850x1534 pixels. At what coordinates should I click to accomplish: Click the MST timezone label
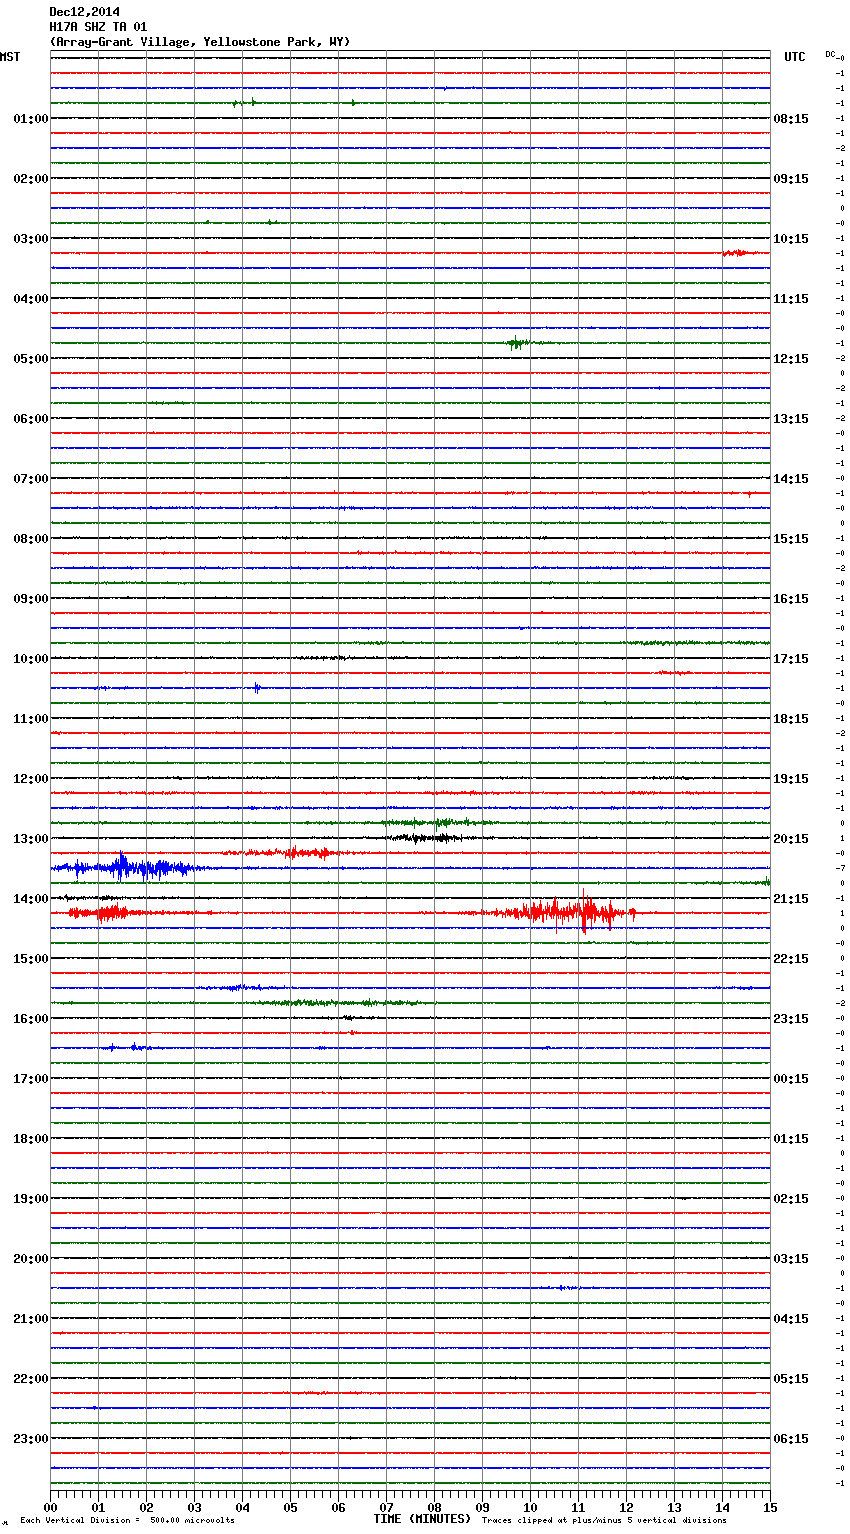point(10,57)
